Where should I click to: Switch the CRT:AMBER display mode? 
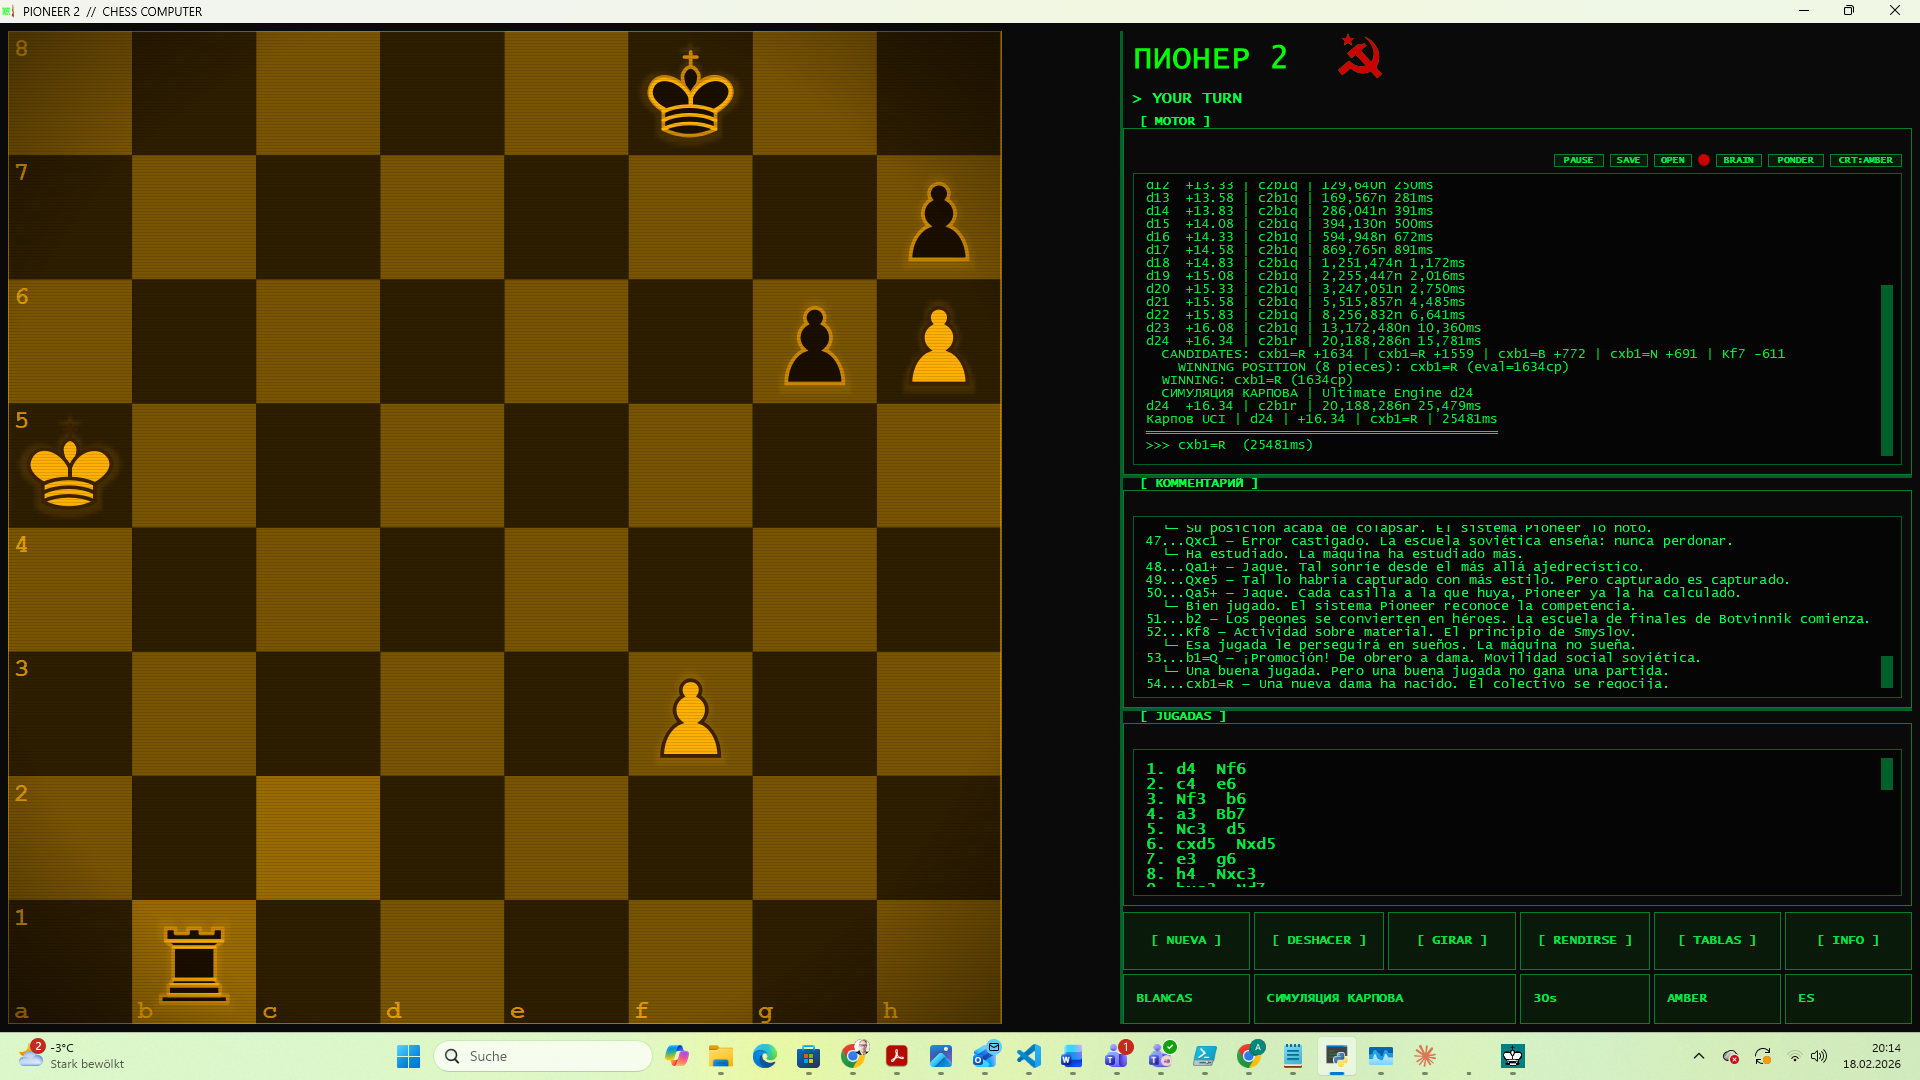(1865, 160)
